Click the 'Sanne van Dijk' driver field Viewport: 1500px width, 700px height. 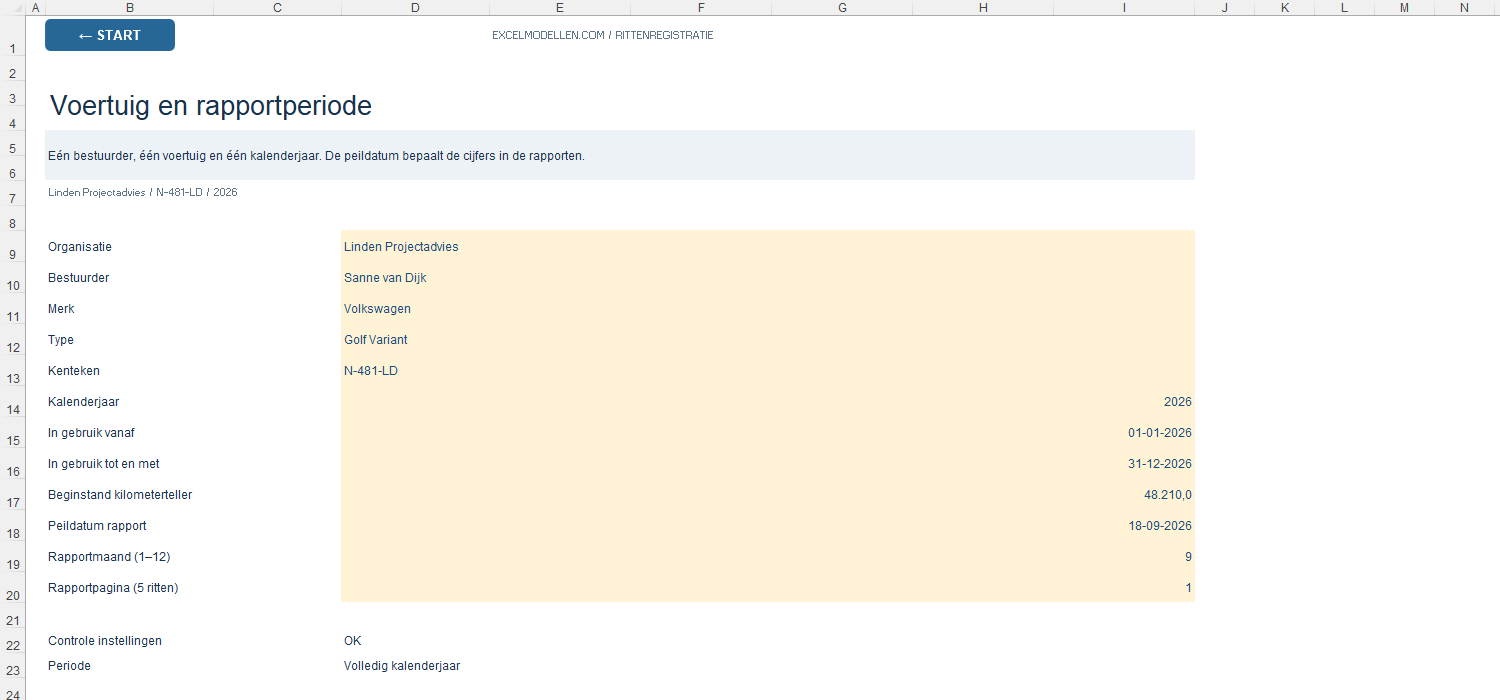768,277
